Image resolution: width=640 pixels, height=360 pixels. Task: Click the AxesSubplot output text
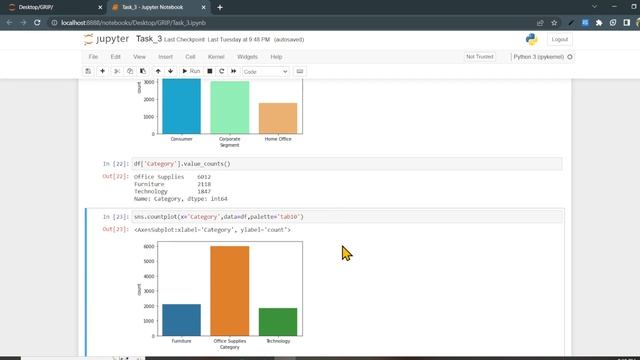(212, 230)
